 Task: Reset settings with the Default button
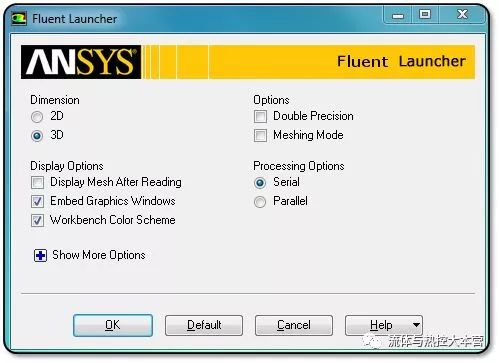pyautogui.click(x=204, y=325)
